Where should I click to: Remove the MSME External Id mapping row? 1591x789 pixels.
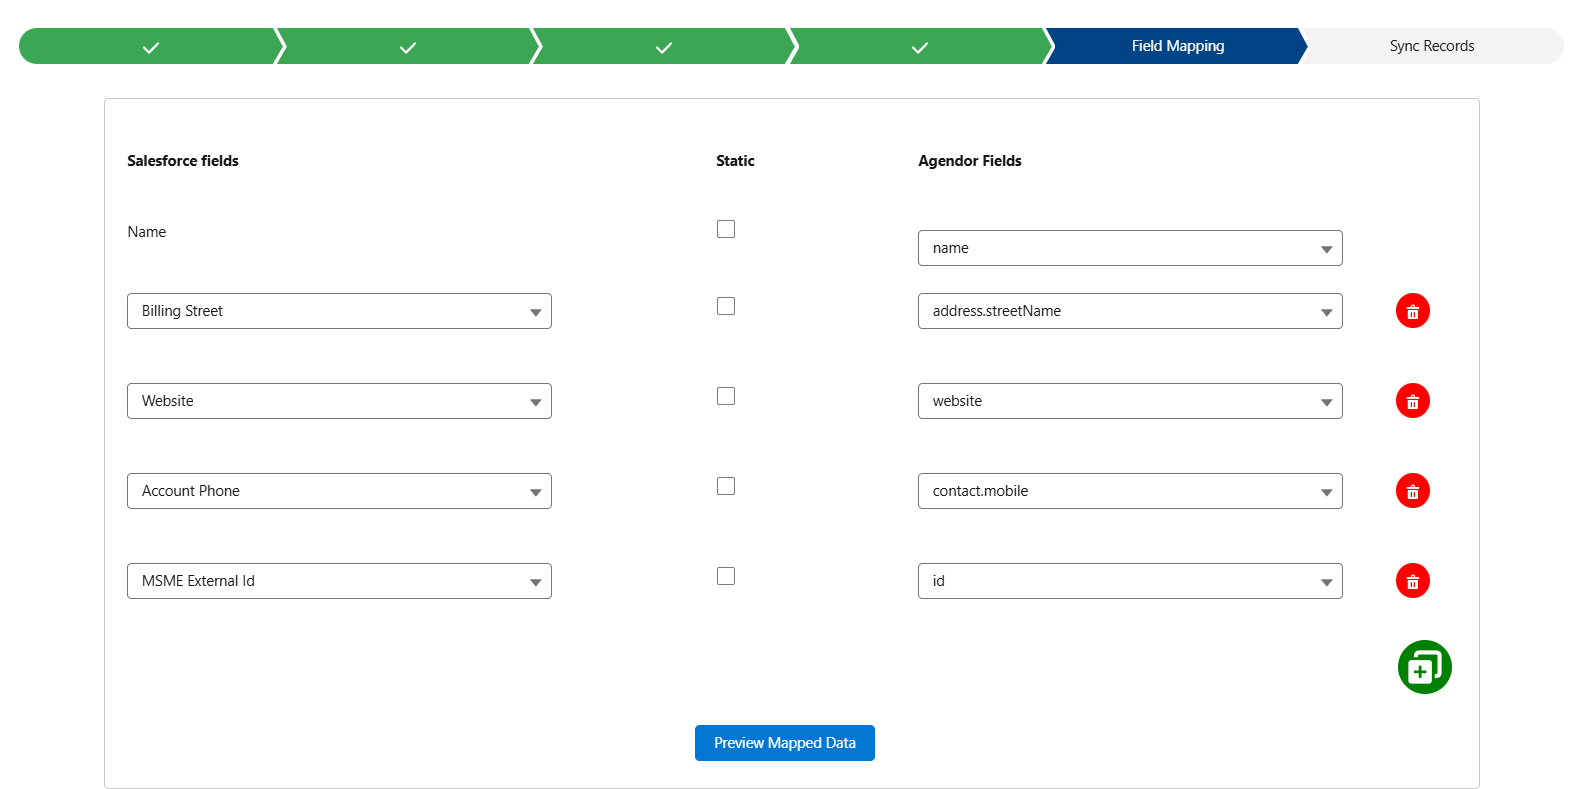1412,581
